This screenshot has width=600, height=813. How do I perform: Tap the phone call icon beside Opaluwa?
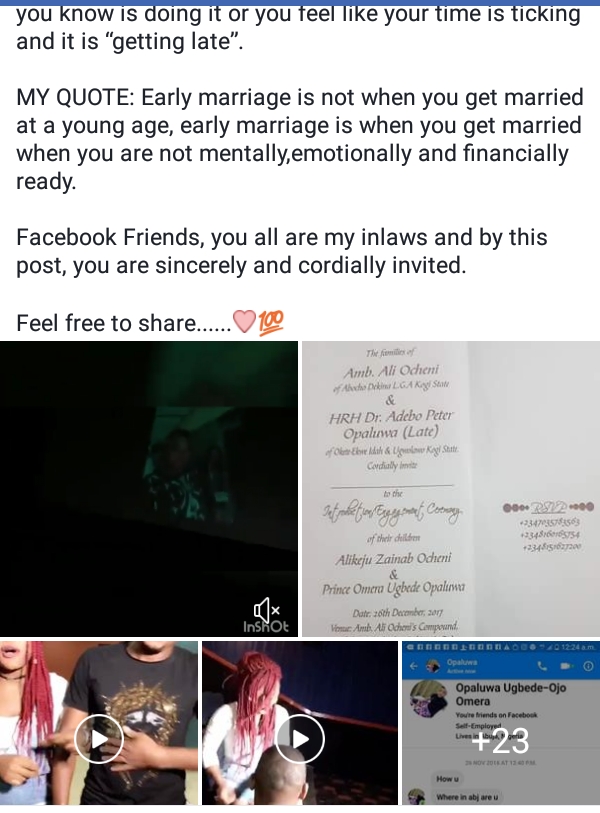[542, 666]
